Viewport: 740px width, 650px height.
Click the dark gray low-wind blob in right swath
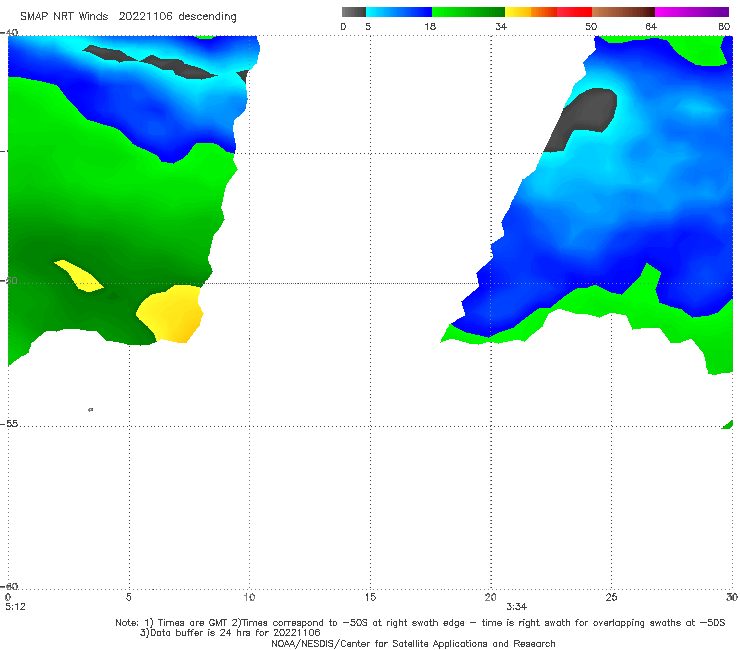tap(583, 118)
